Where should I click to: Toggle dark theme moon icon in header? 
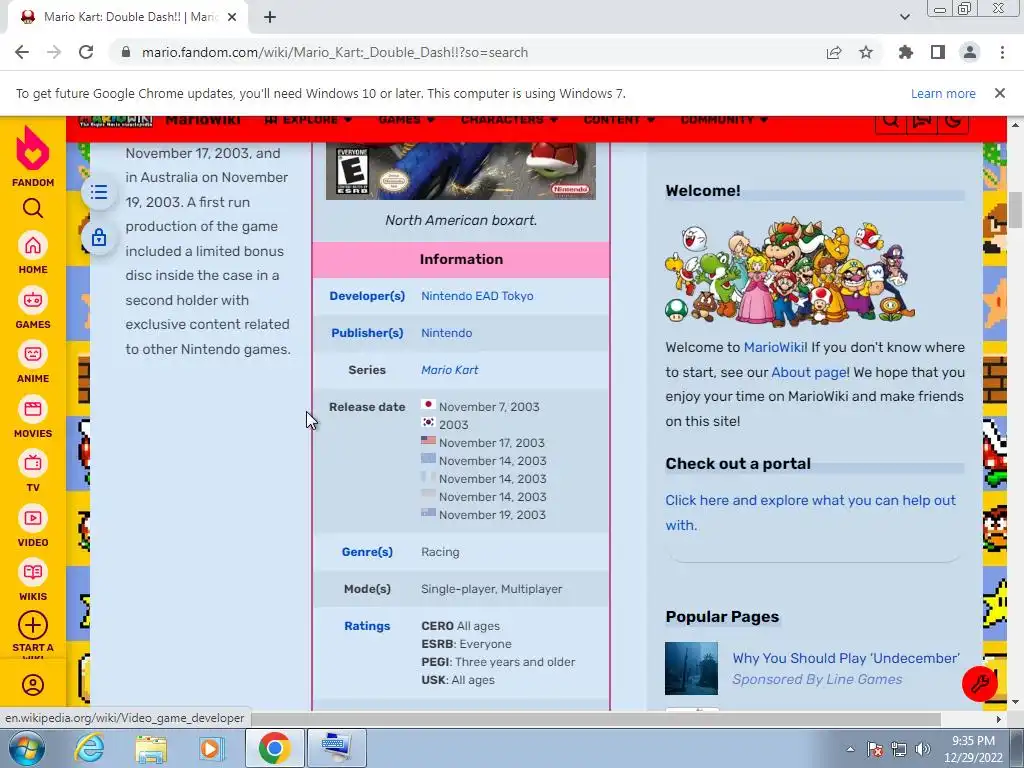click(953, 121)
